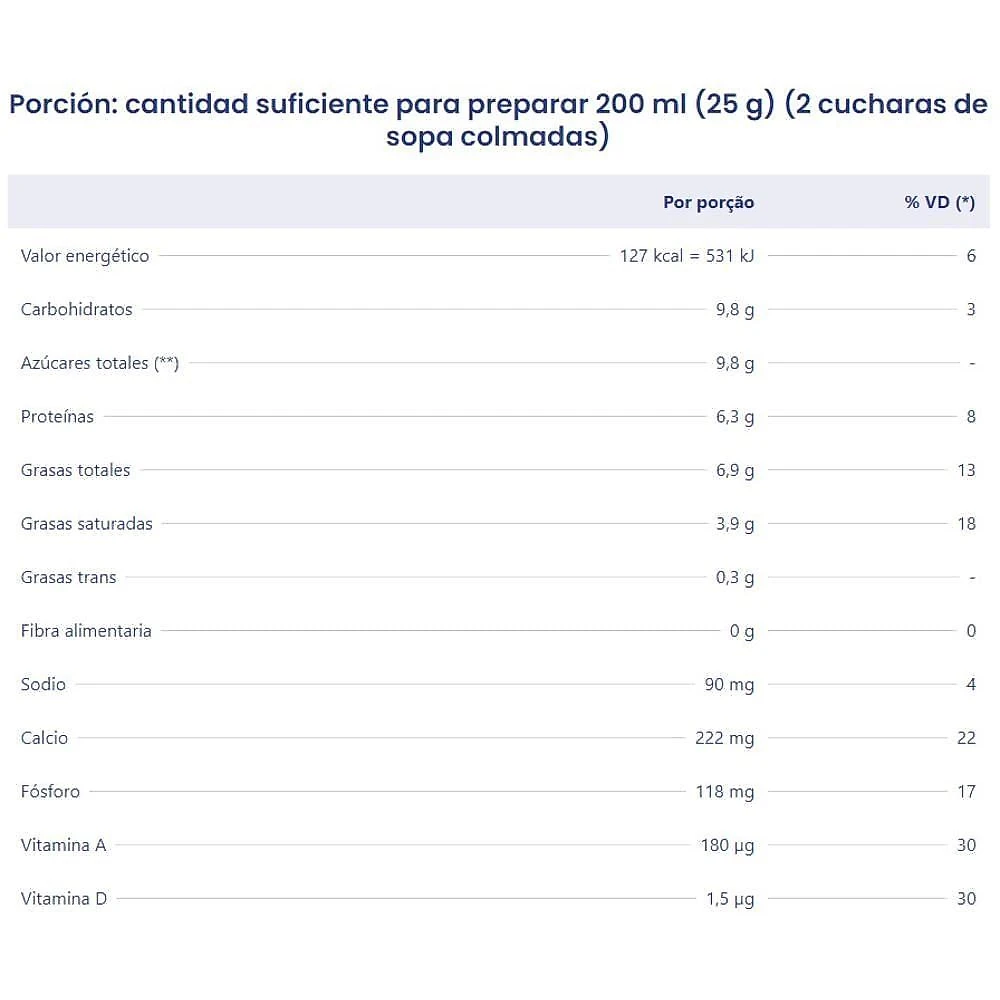Click the Azúcares totales (**) label

(x=99, y=363)
